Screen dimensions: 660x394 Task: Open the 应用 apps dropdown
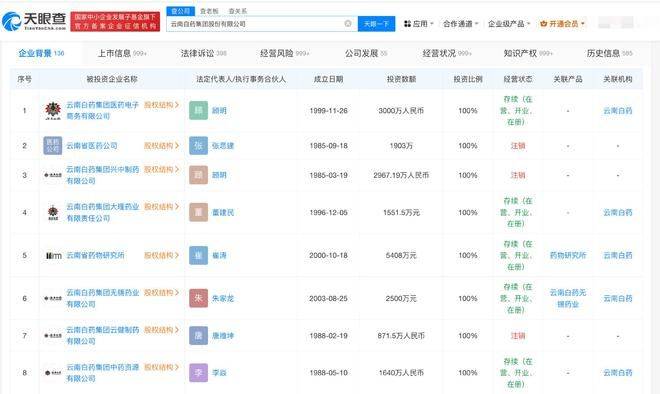coord(418,24)
